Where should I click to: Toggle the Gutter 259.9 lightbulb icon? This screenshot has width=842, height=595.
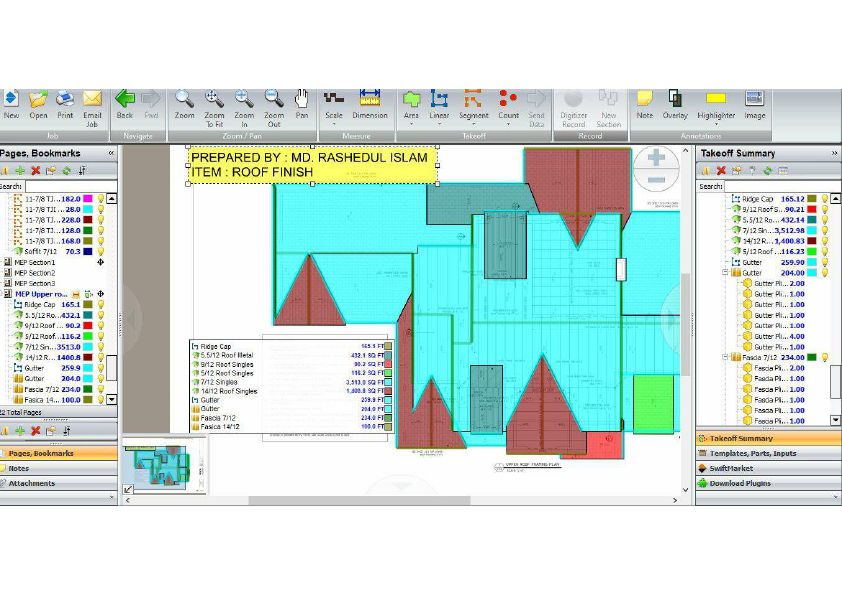pos(100,367)
